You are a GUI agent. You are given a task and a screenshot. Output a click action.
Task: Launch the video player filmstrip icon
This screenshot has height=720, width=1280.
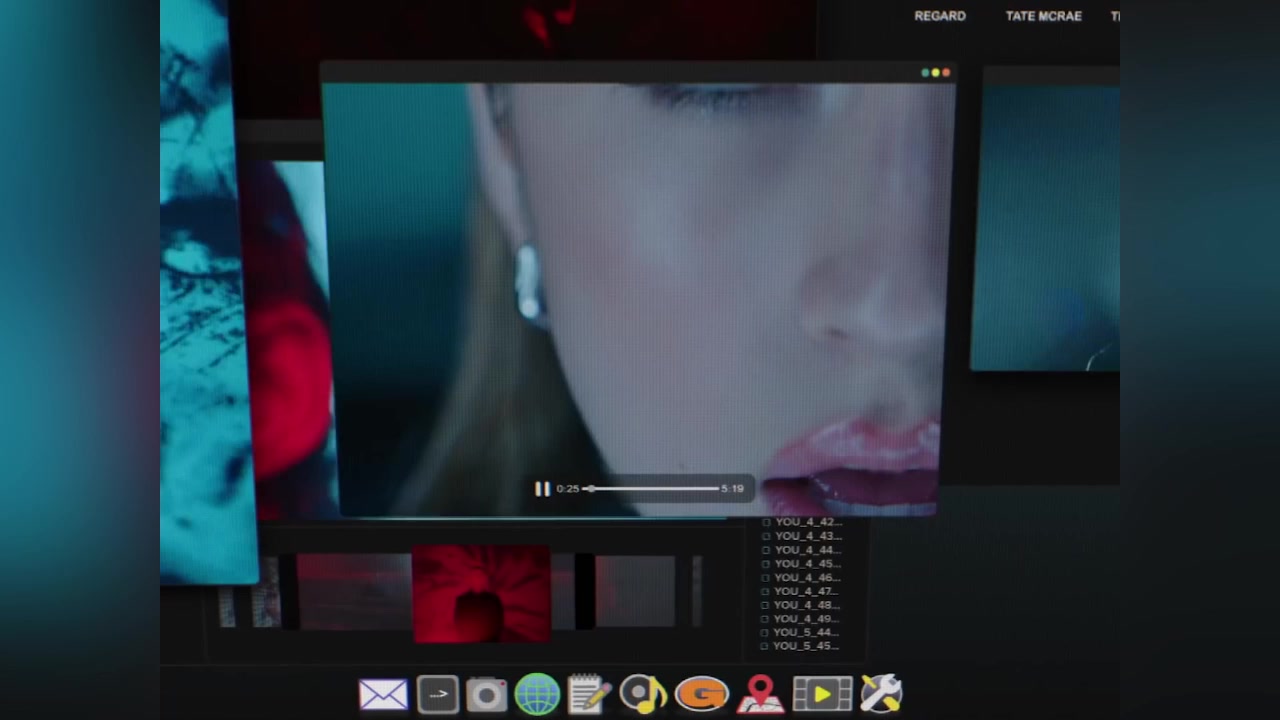click(822, 694)
